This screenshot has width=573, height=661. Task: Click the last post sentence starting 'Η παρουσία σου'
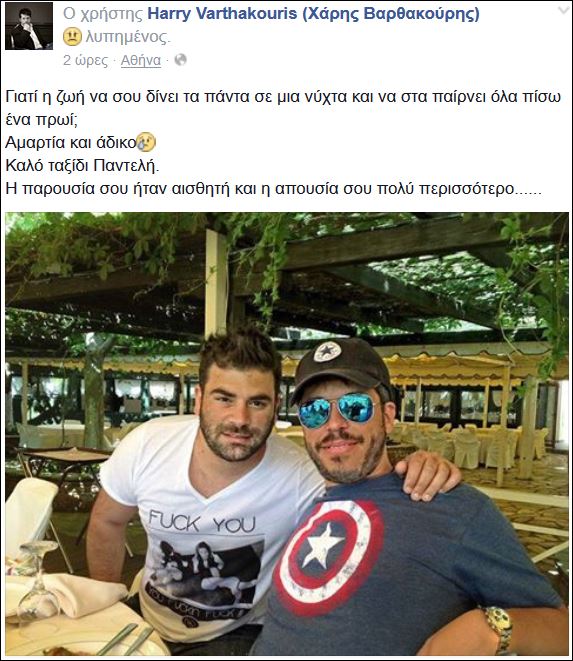click(273, 188)
